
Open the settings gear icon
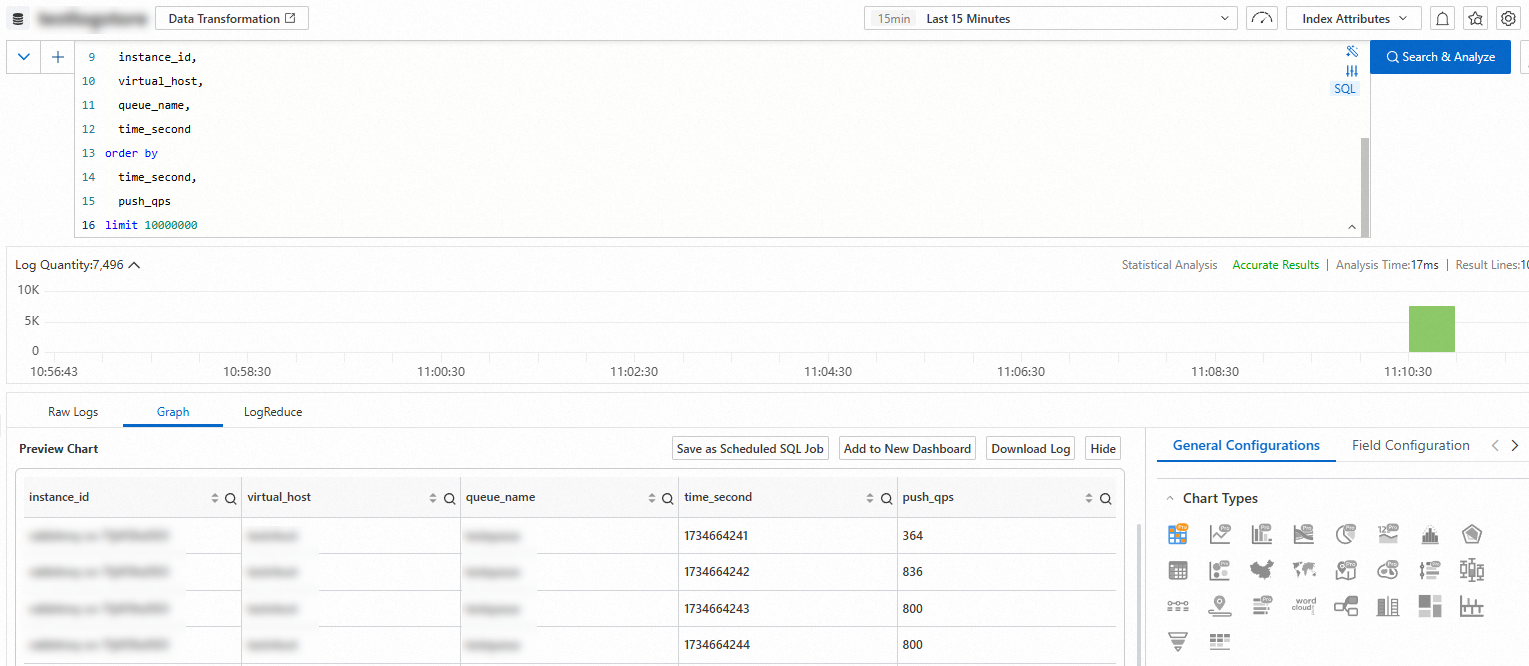click(1507, 19)
